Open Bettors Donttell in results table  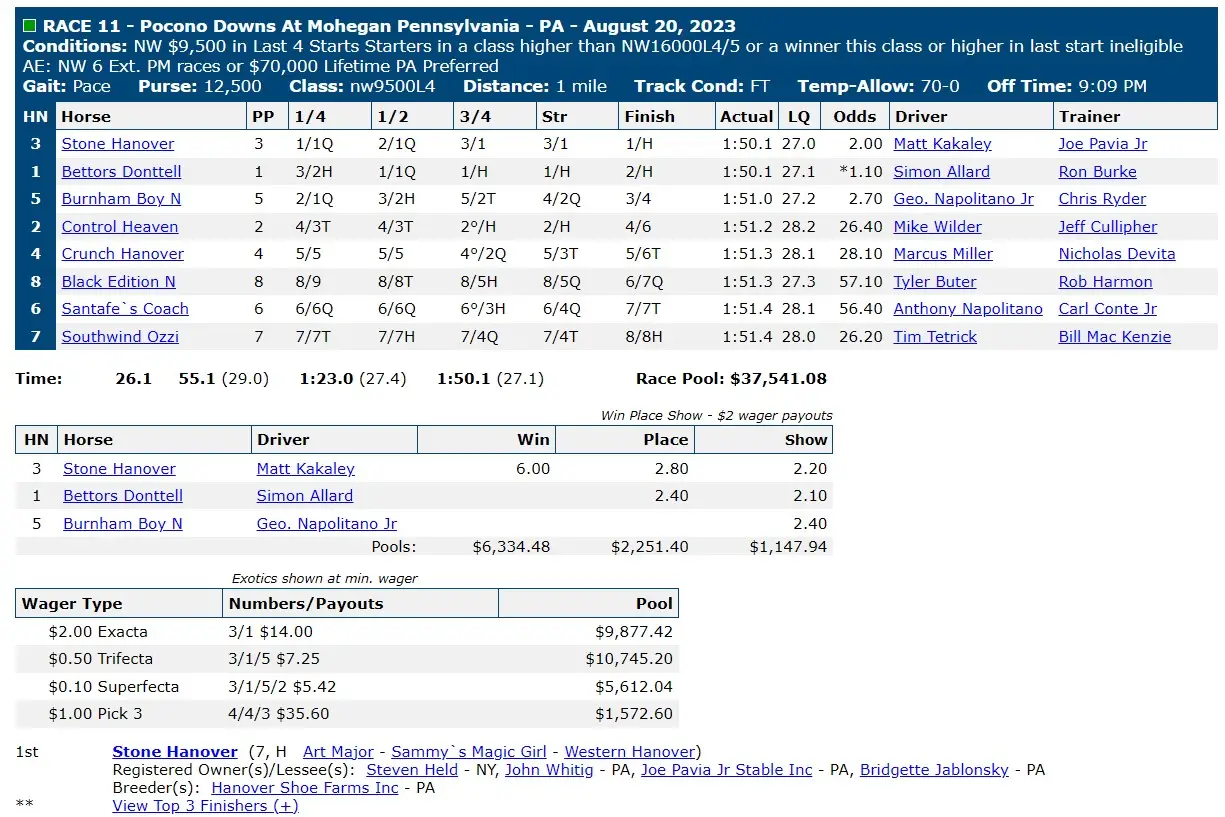click(122, 172)
